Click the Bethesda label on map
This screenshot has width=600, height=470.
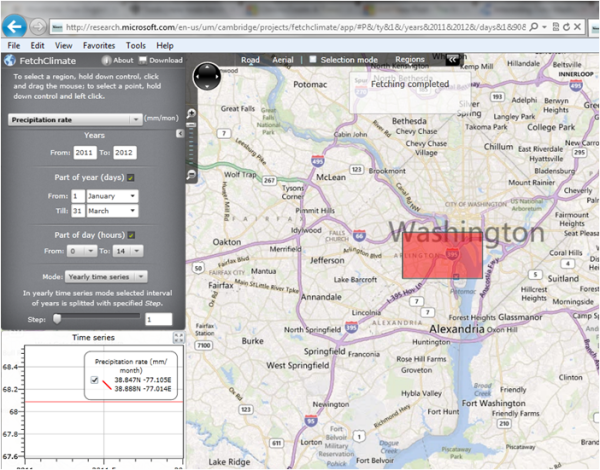(409, 121)
